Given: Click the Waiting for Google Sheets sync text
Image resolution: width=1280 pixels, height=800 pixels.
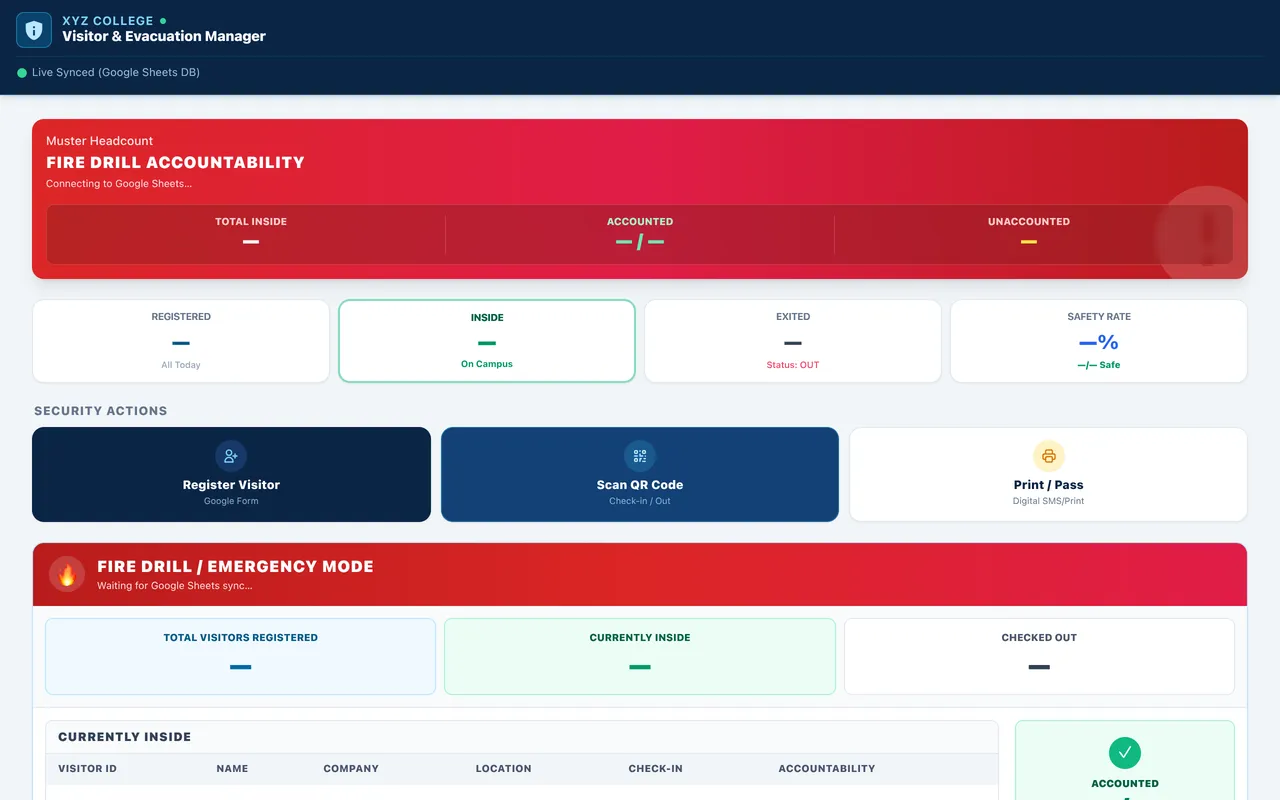Looking at the screenshot, I should coord(175,586).
